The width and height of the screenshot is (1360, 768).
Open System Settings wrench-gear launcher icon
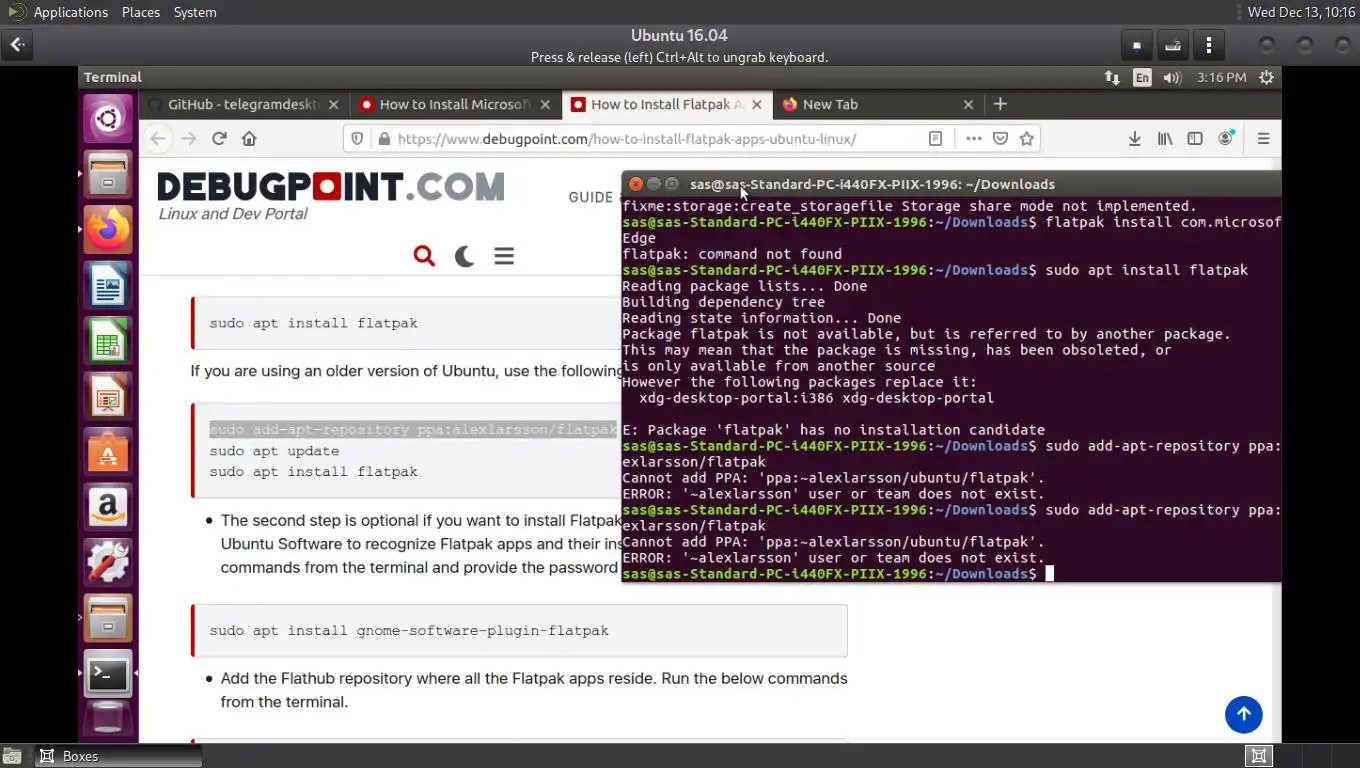point(108,562)
